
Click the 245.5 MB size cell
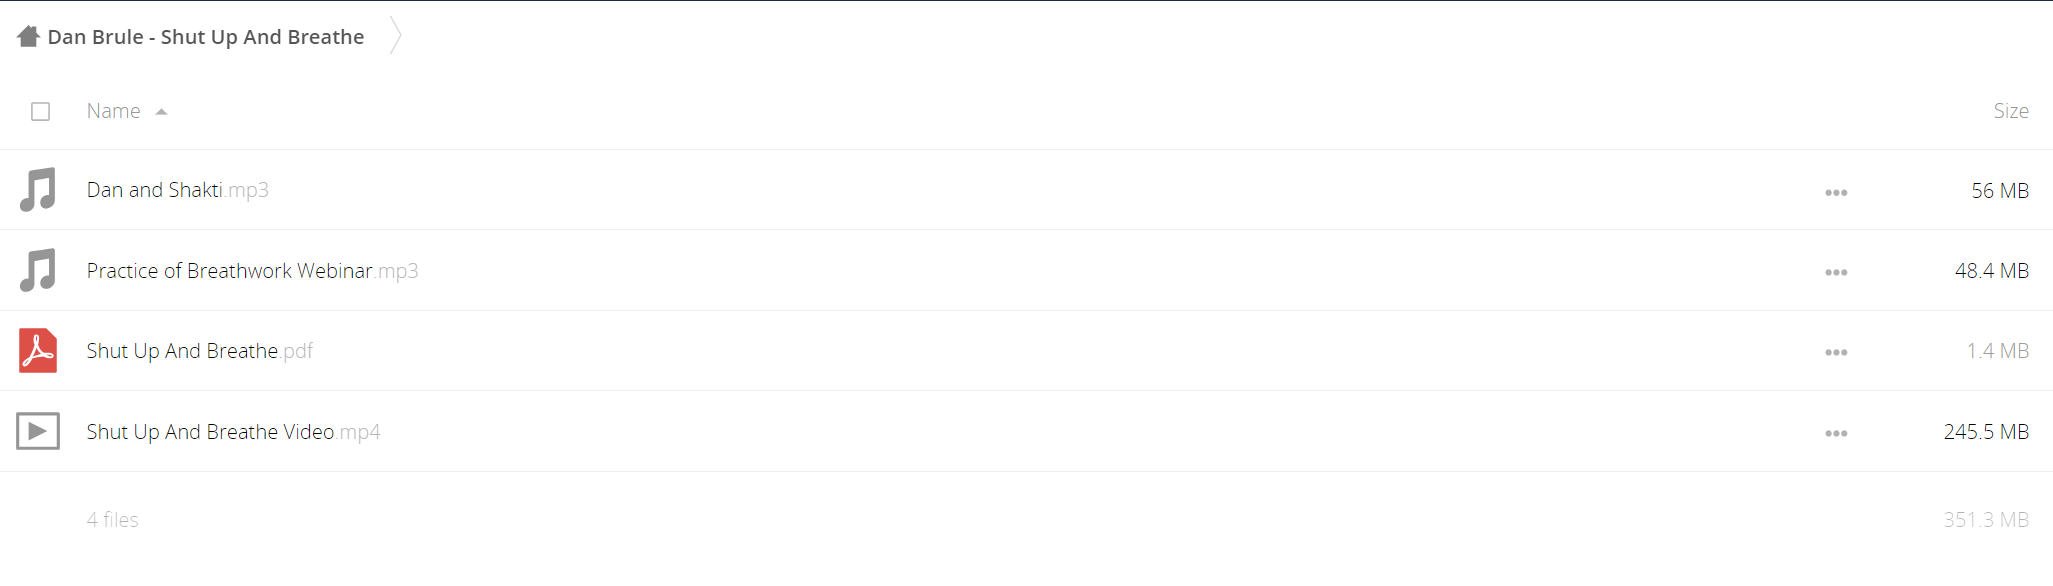pyautogui.click(x=1986, y=432)
